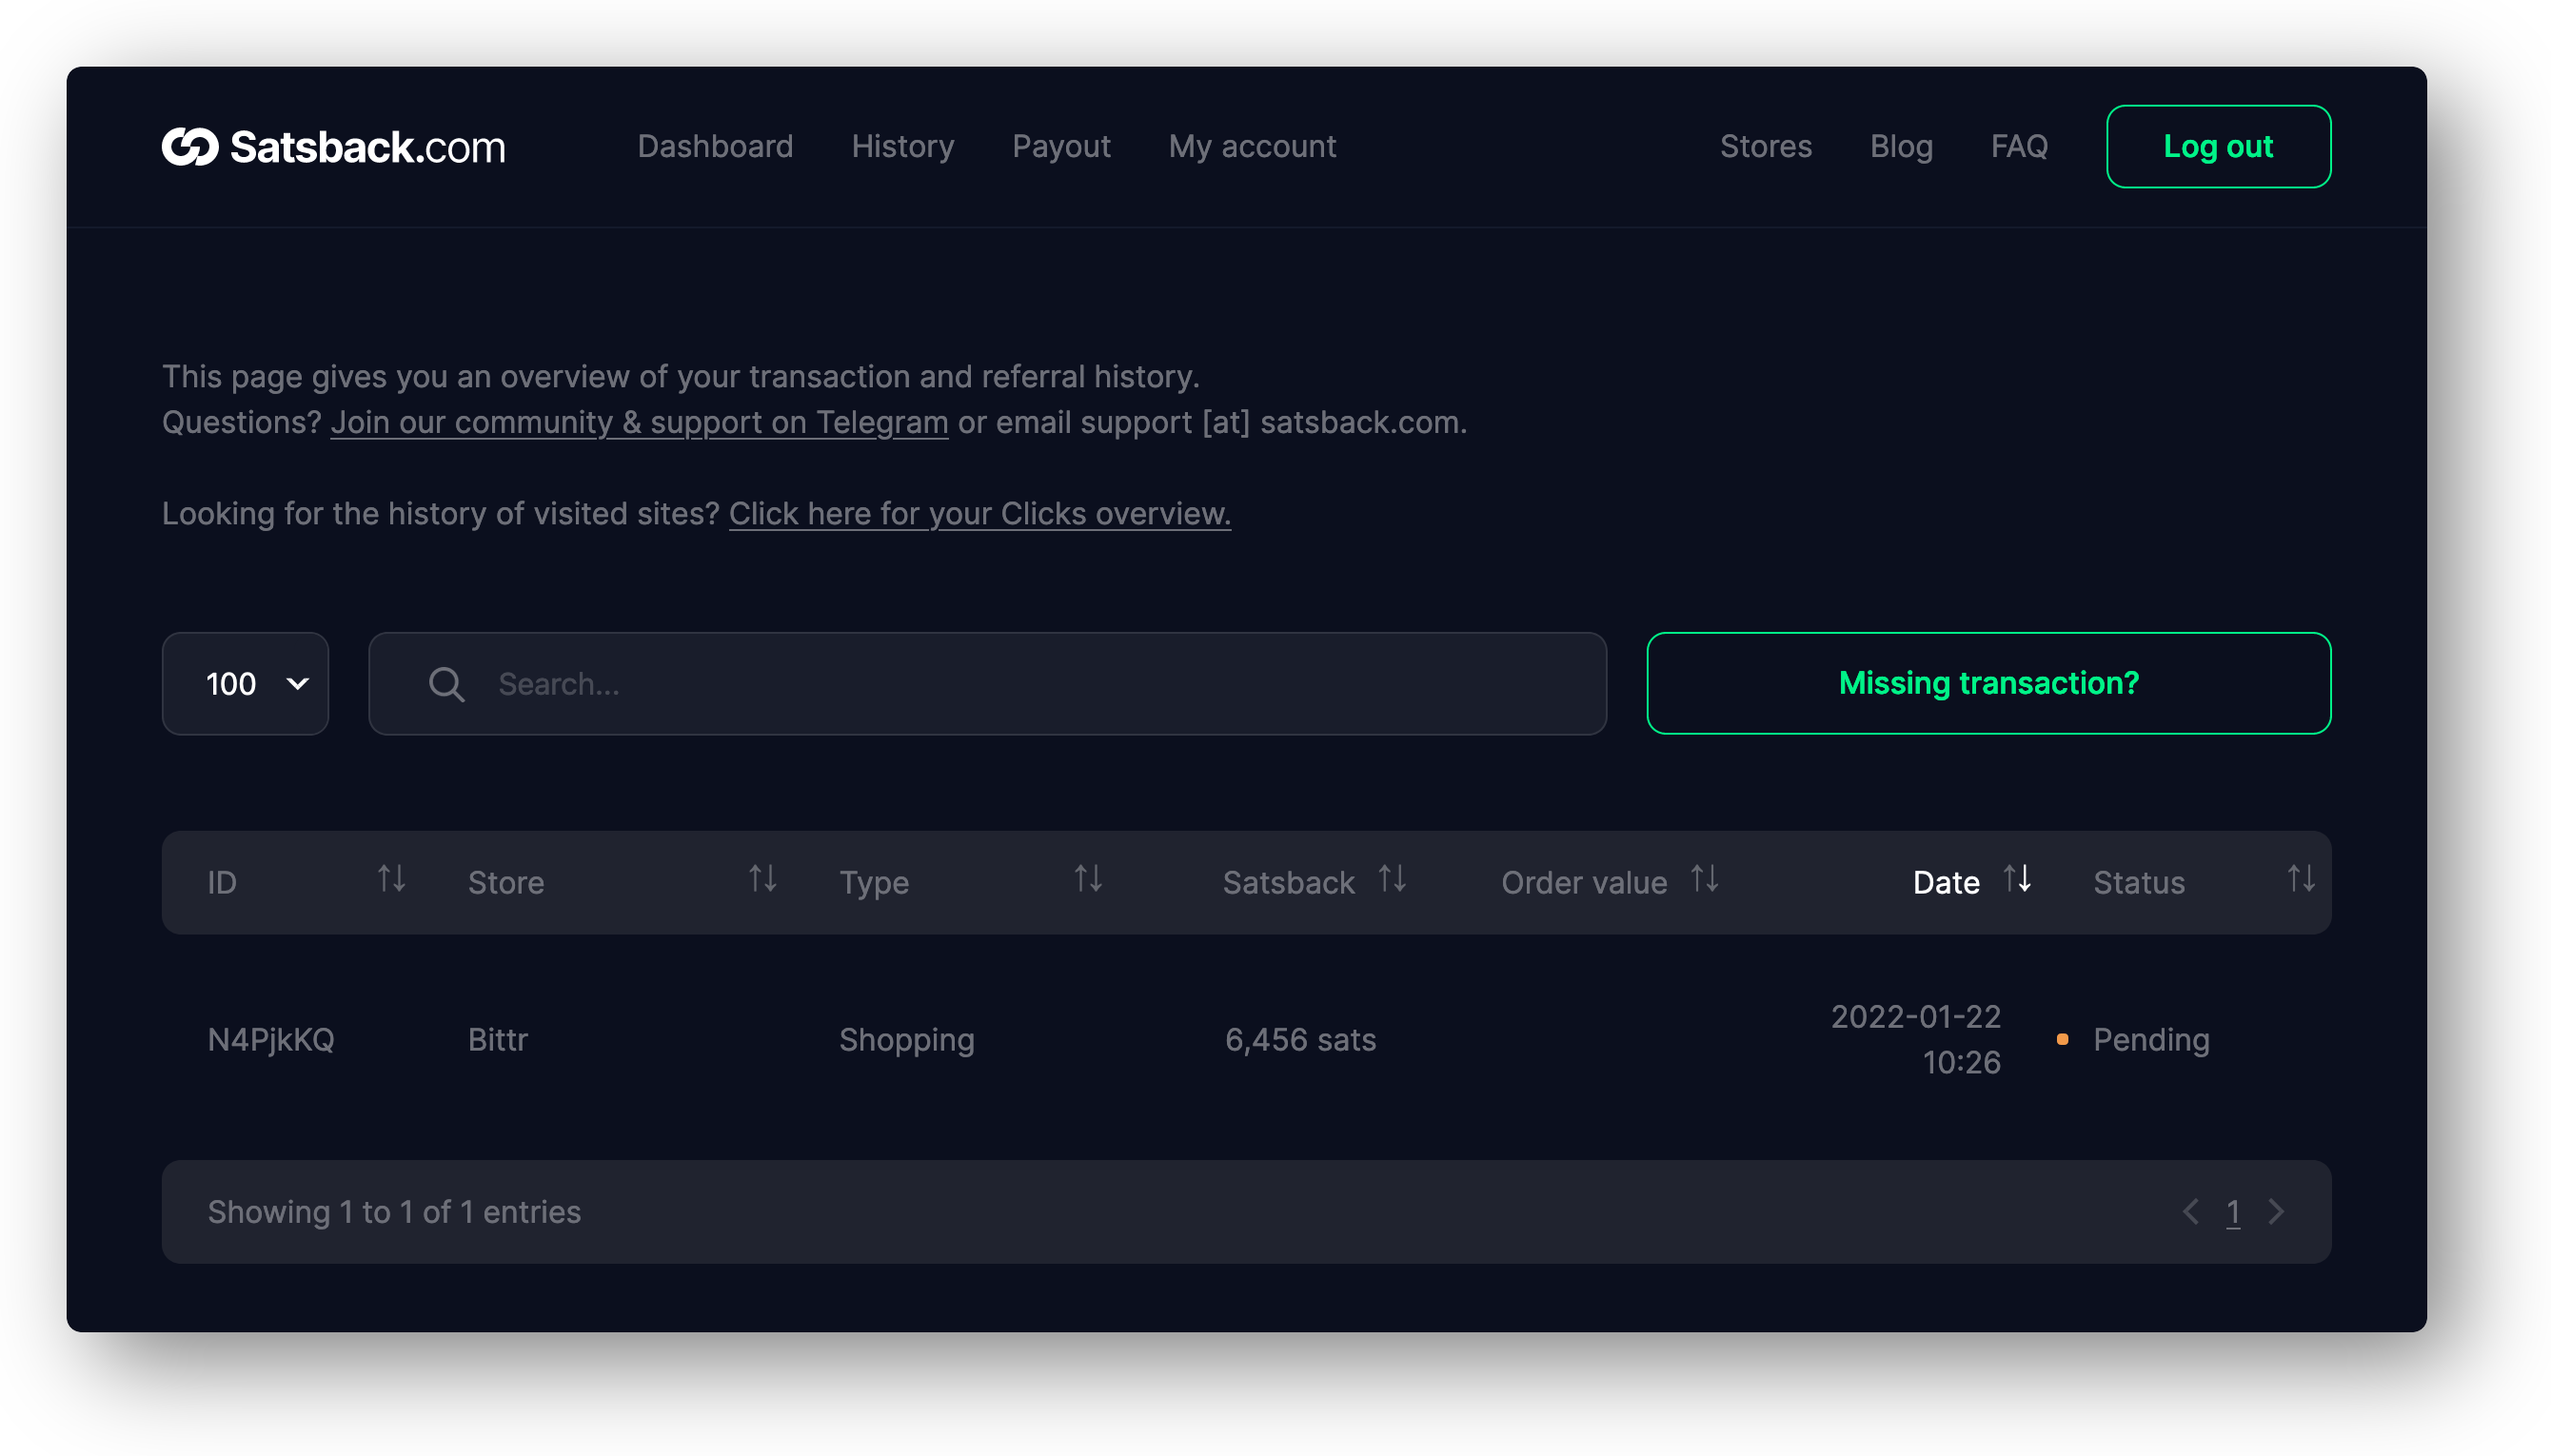
Task: Click the Status column header
Action: 2139,883
